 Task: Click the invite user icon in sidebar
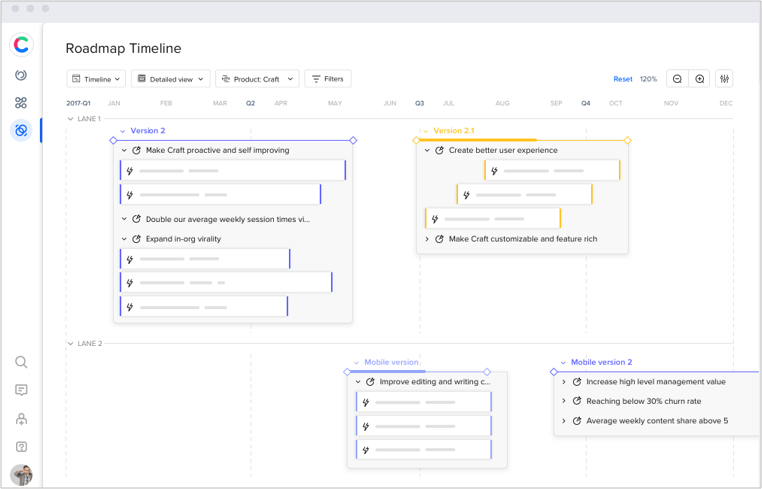coord(21,419)
